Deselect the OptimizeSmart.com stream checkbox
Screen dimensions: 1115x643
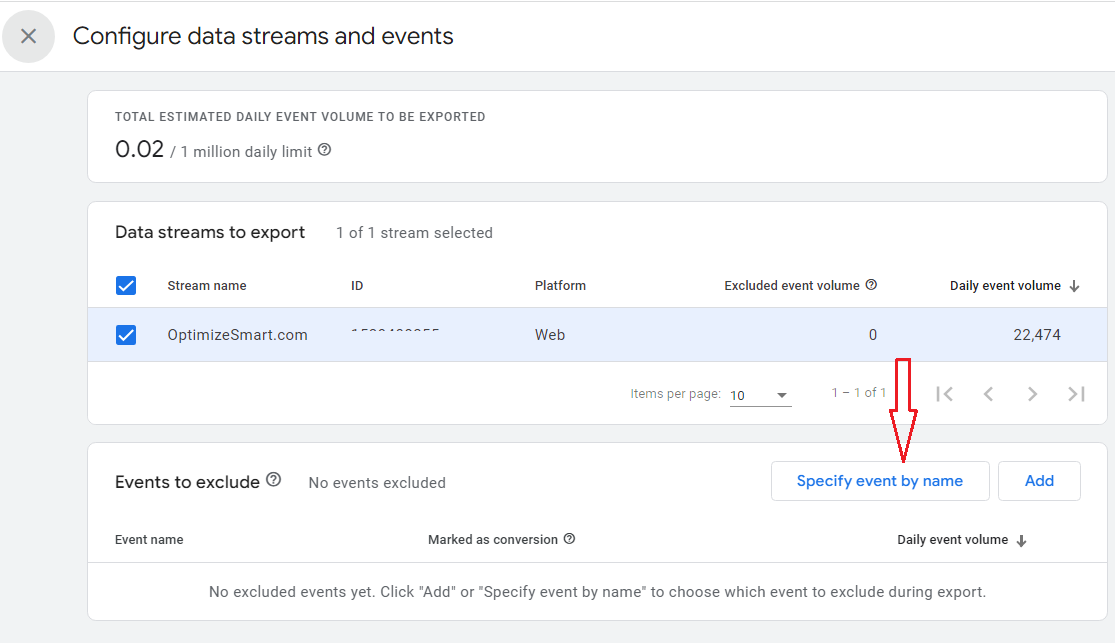click(126, 335)
